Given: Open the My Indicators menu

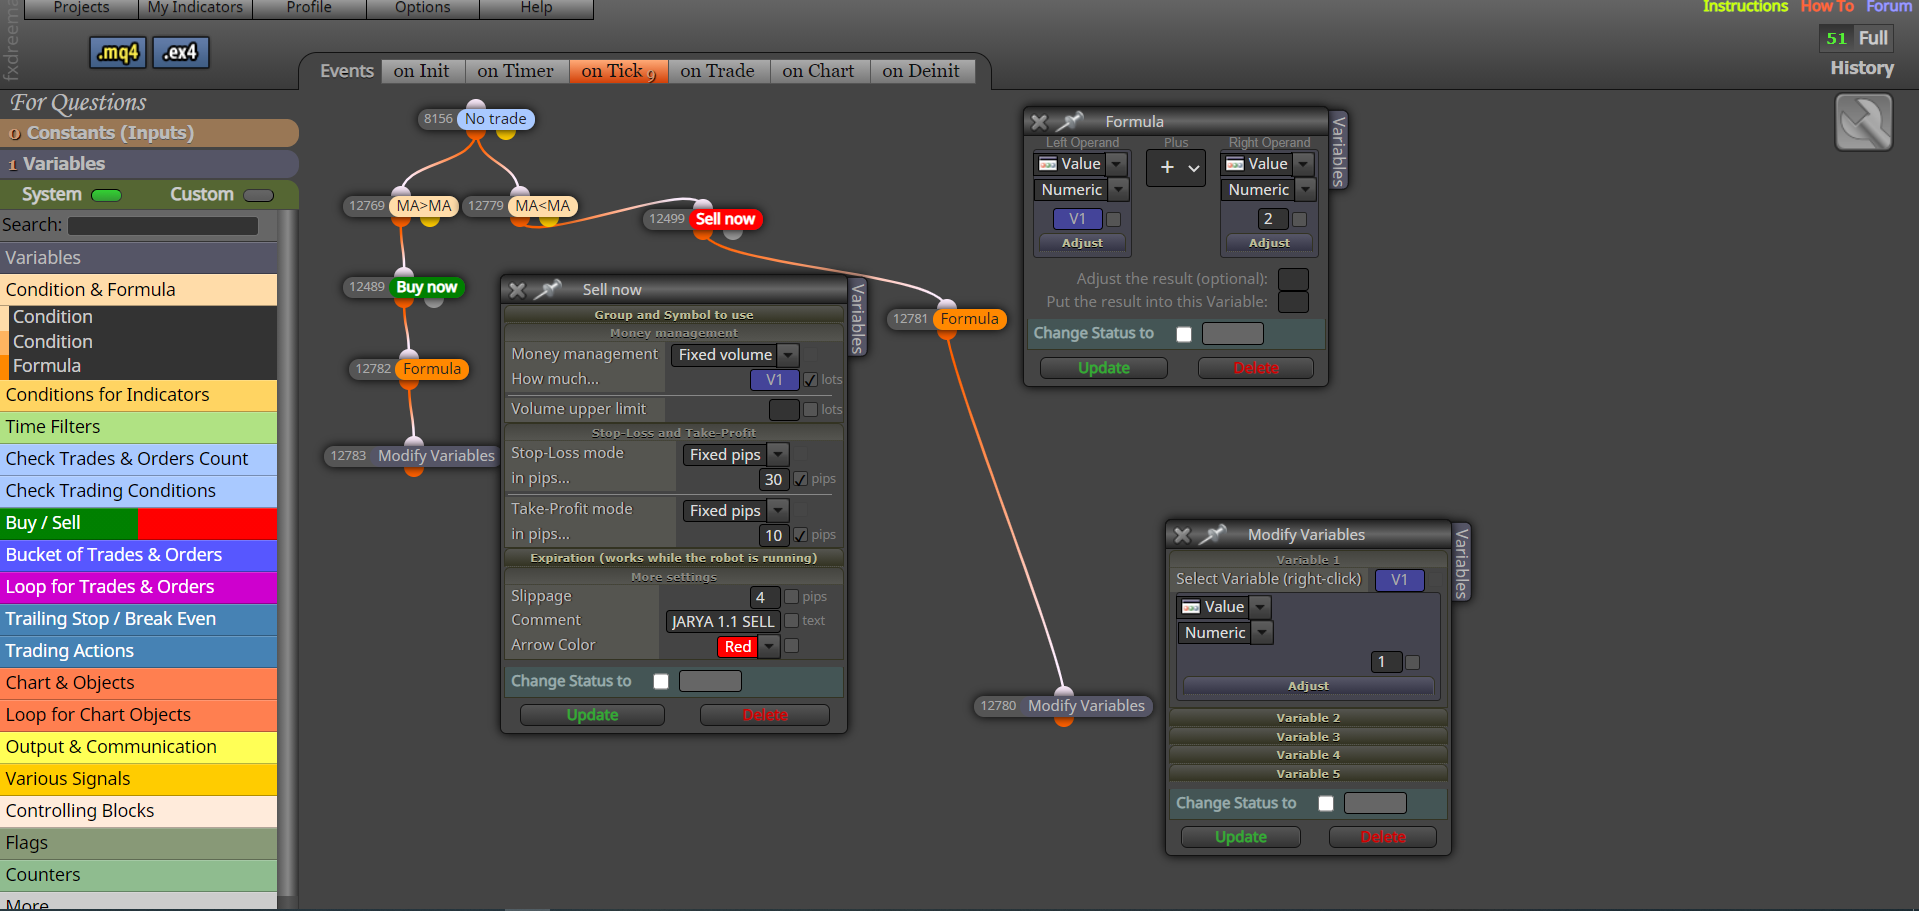Looking at the screenshot, I should pyautogui.click(x=195, y=8).
